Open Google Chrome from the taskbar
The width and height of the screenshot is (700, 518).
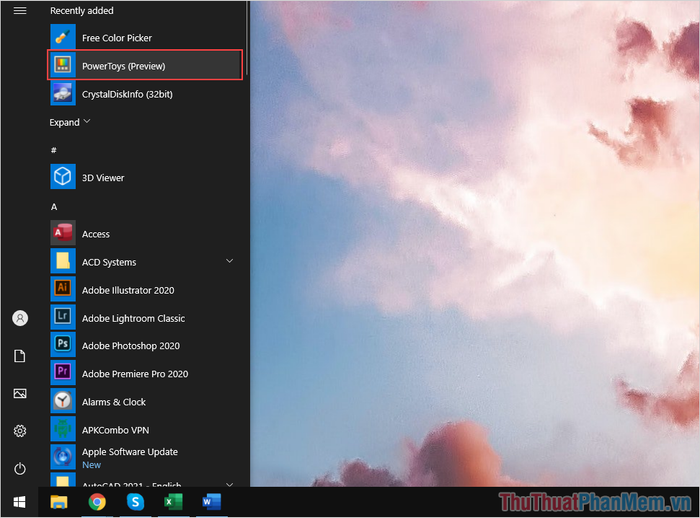point(97,502)
